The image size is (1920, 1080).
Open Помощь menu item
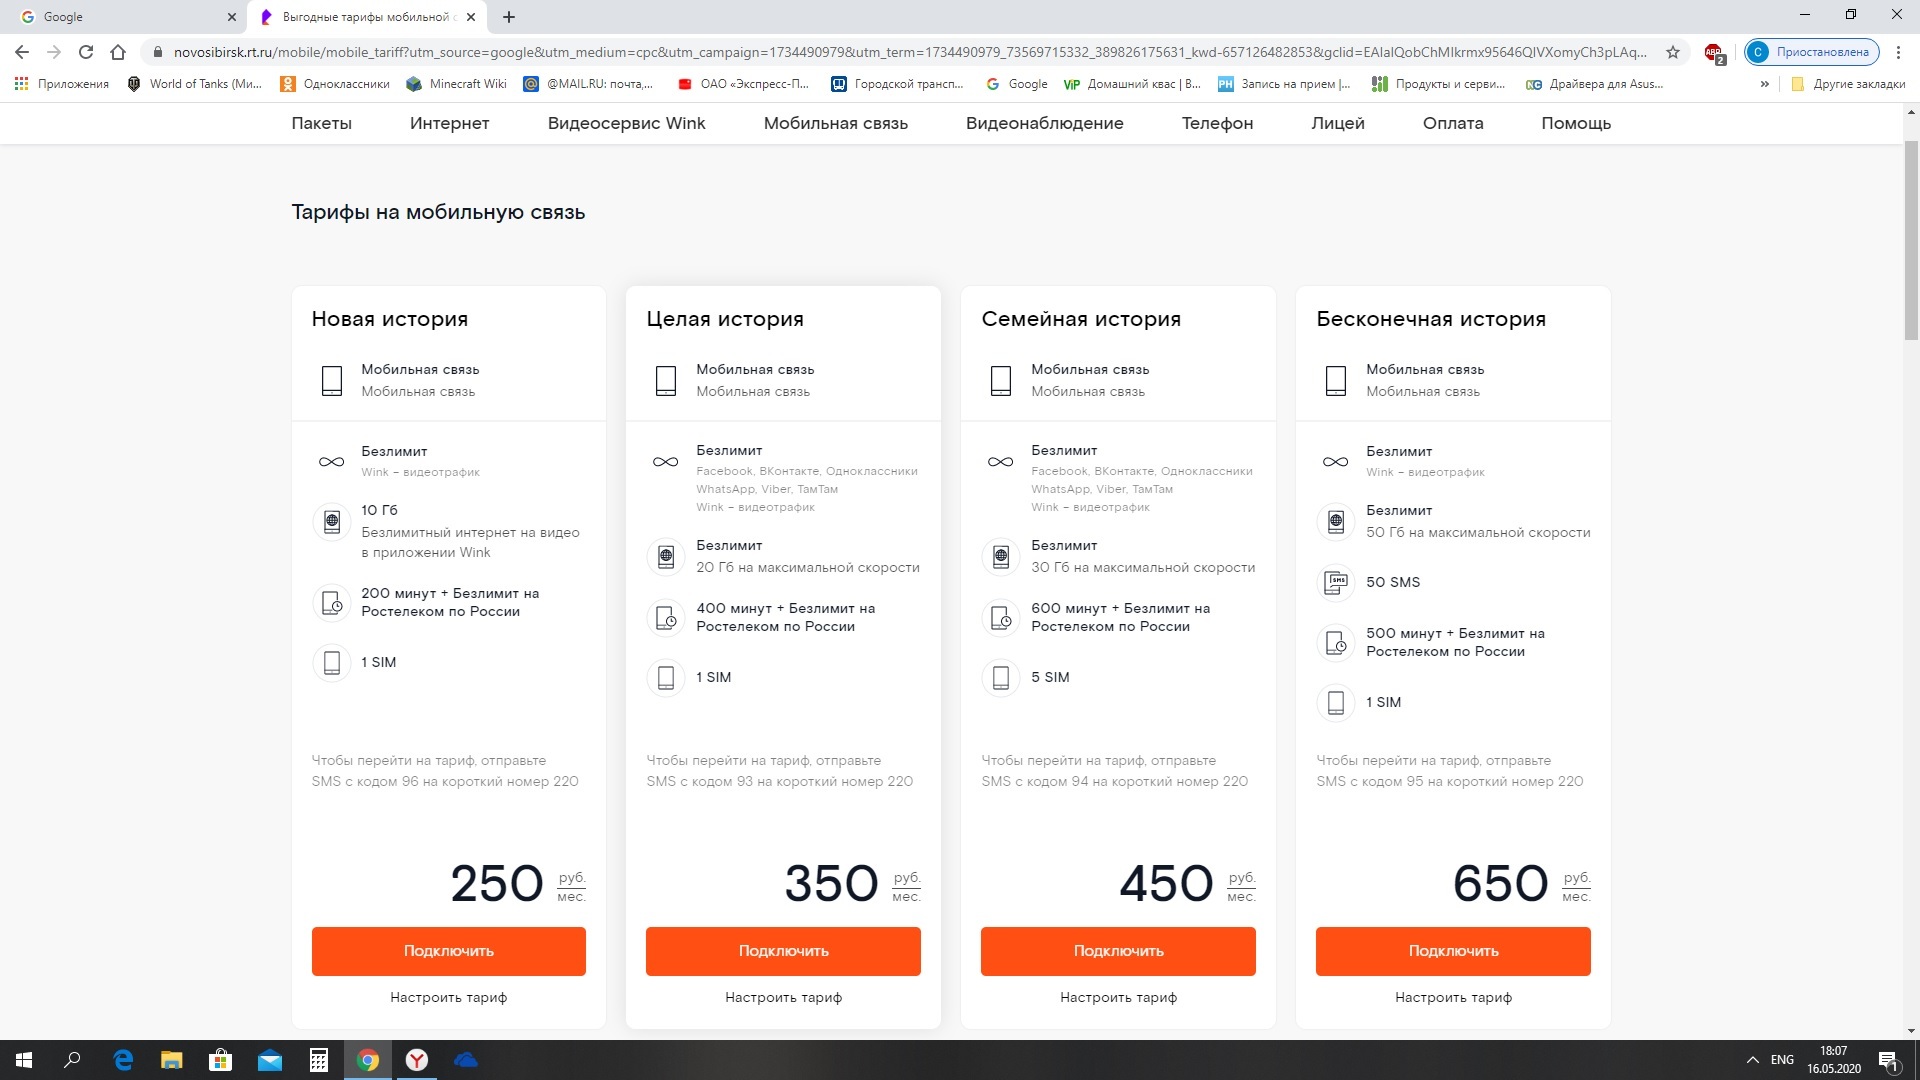pos(1576,123)
